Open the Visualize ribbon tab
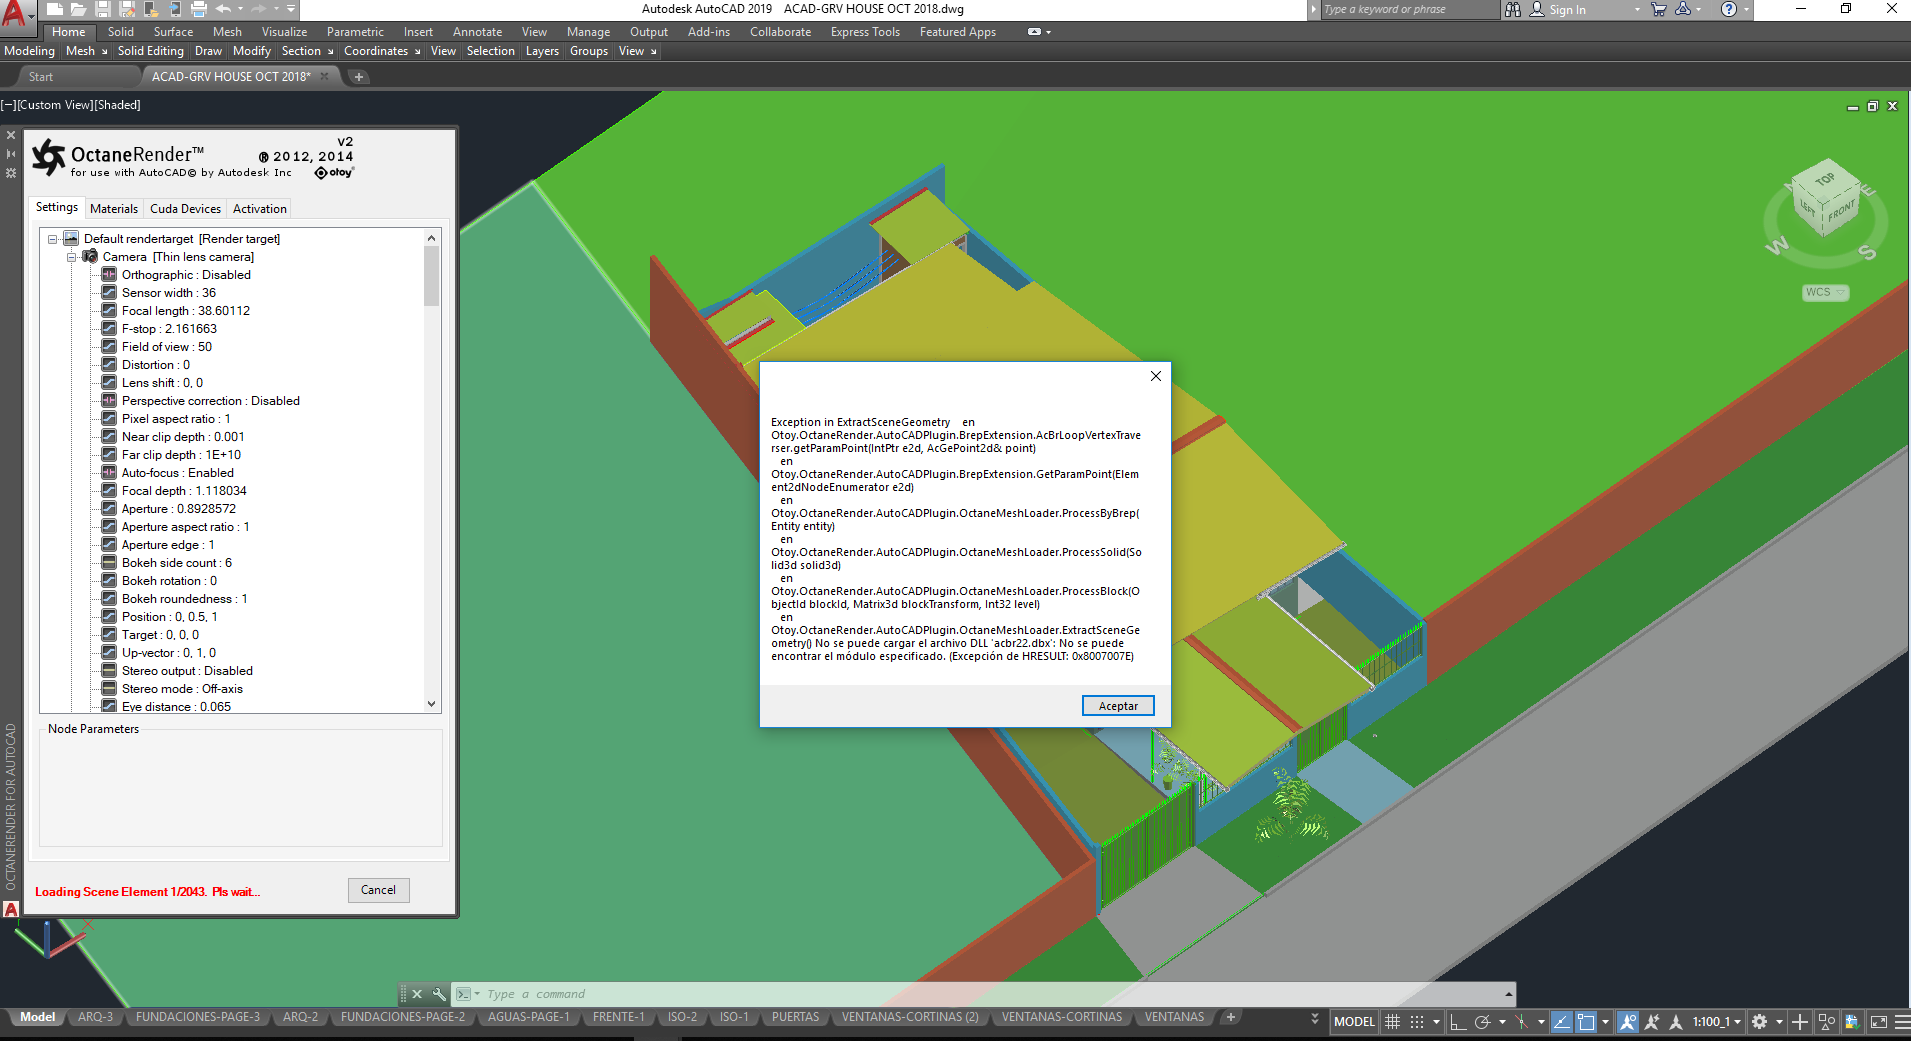Viewport: 1911px width, 1041px height. (285, 32)
